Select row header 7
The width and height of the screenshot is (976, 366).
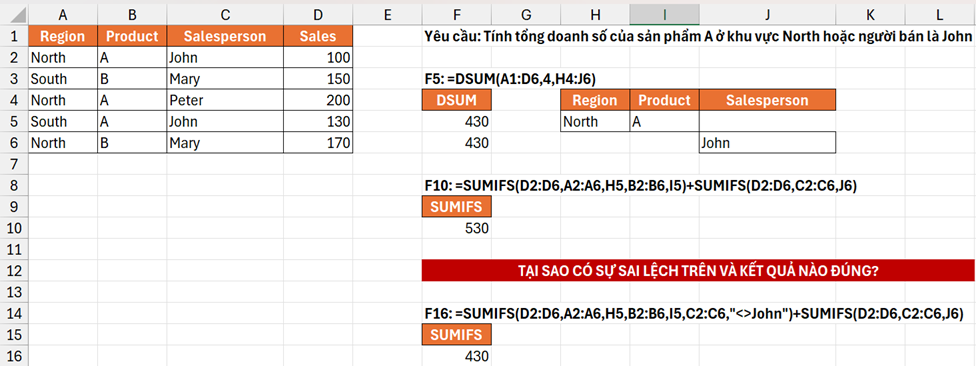tap(14, 164)
